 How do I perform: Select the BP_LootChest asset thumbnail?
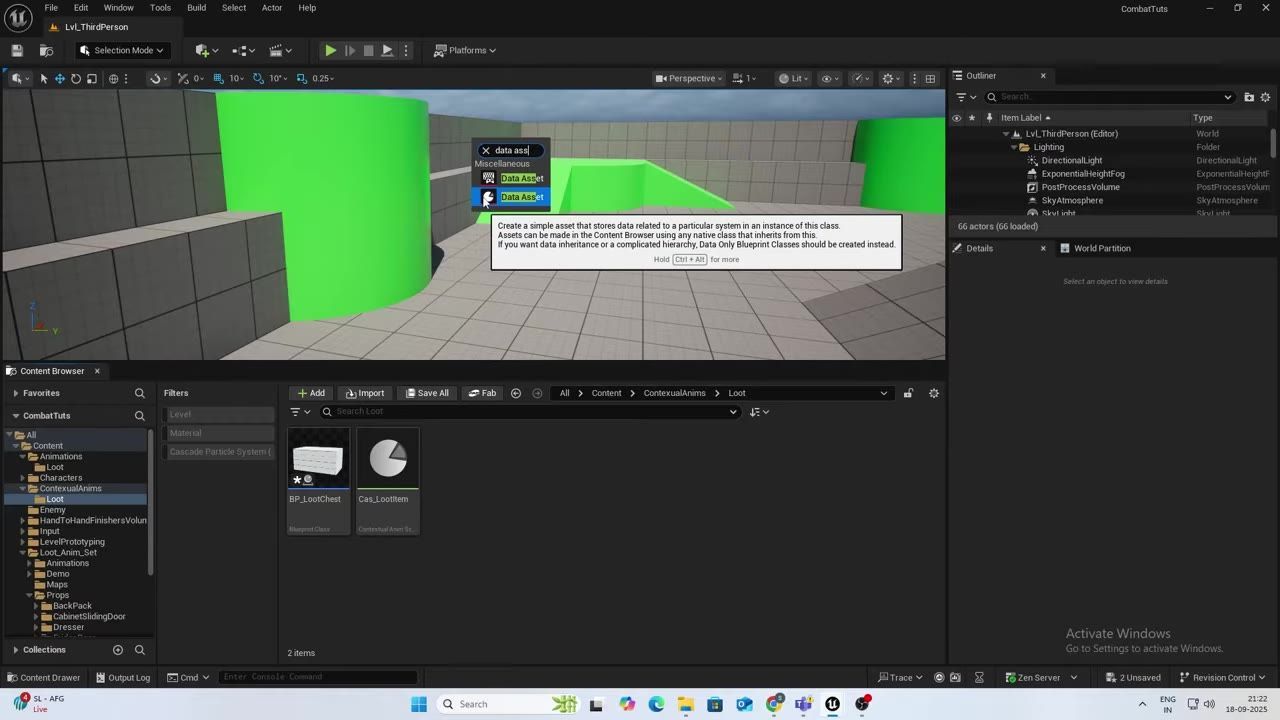tap(318, 459)
